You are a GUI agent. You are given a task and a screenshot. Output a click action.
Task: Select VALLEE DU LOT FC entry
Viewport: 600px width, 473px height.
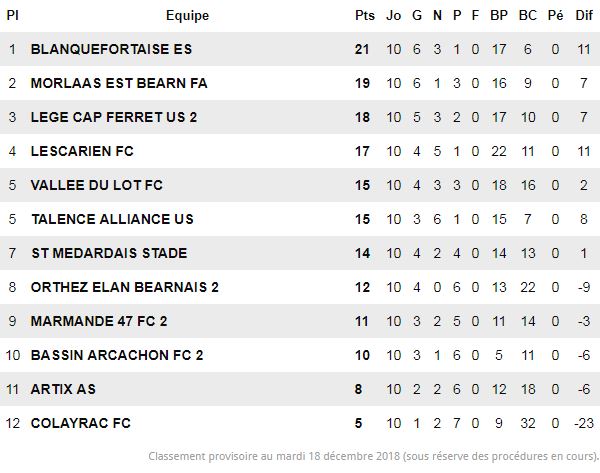click(x=97, y=185)
